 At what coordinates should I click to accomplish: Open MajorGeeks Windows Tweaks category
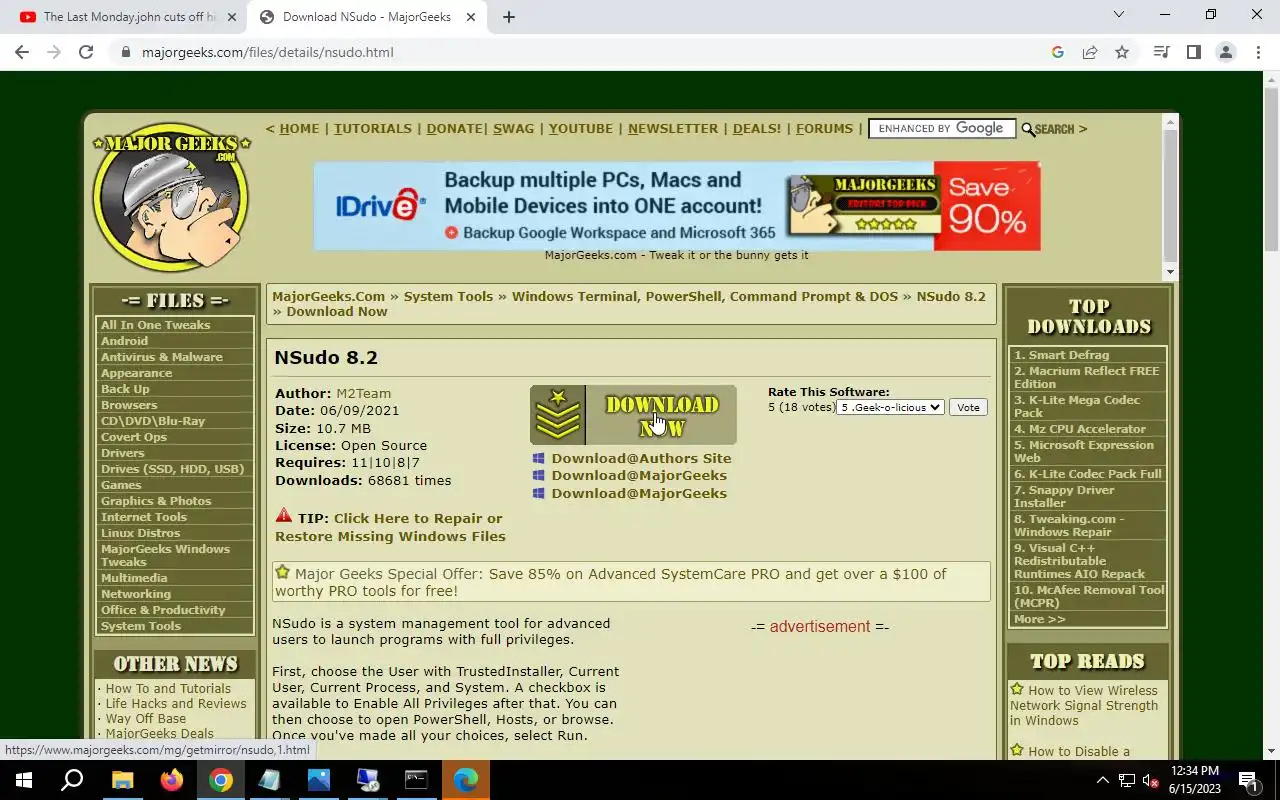(x=165, y=555)
